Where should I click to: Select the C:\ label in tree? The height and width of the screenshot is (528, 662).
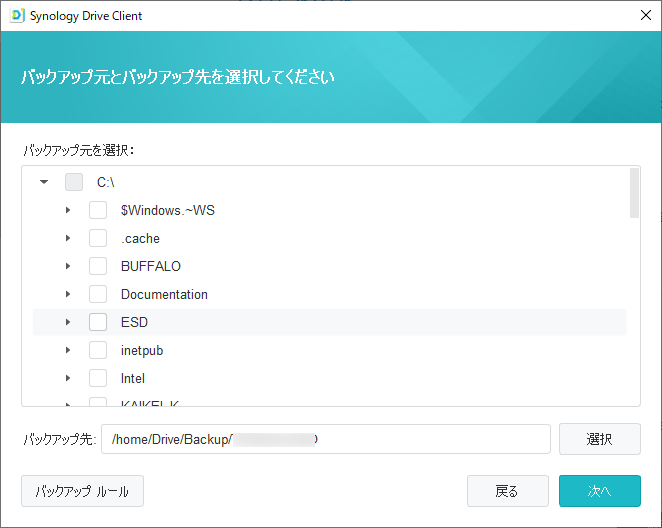[x=106, y=182]
